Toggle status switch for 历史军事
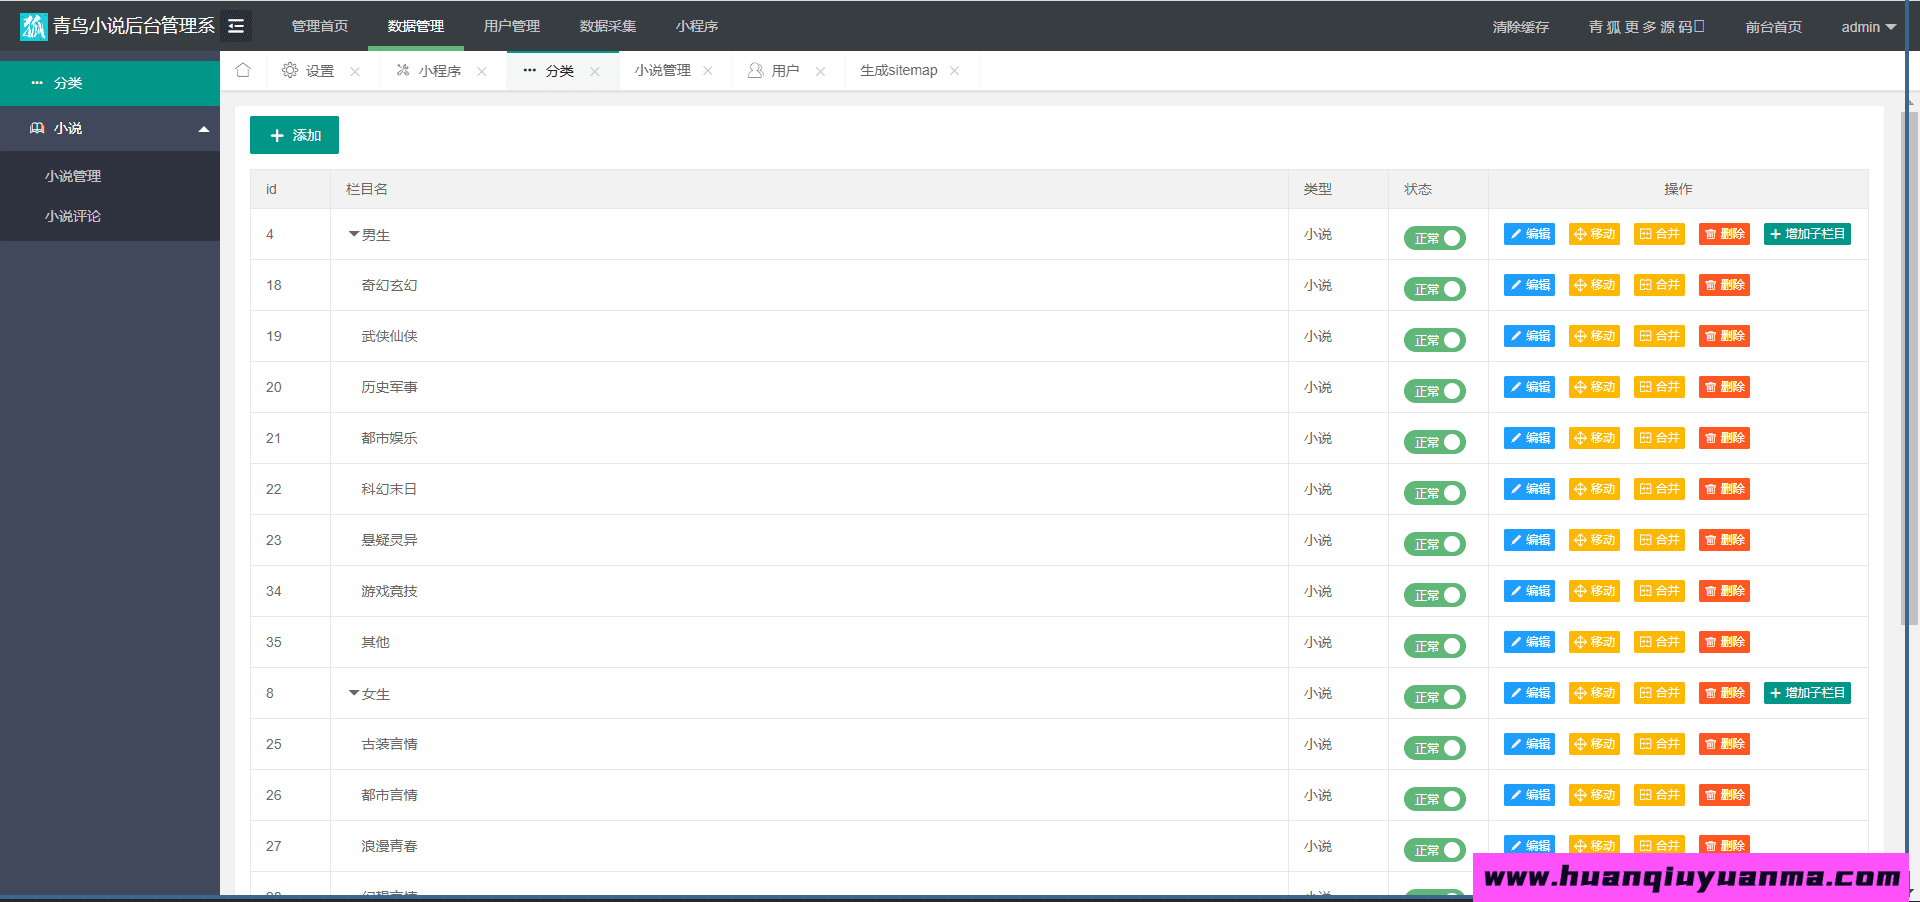The height and width of the screenshot is (902, 1920). tap(1435, 391)
